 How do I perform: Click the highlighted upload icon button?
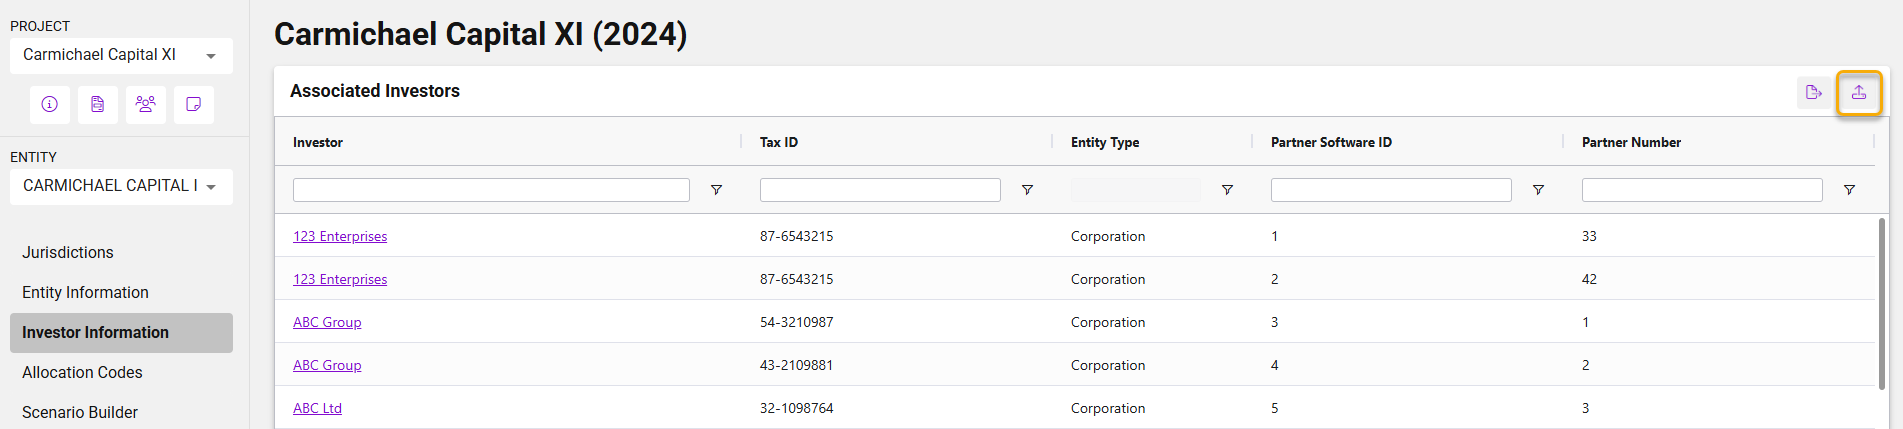point(1858,93)
